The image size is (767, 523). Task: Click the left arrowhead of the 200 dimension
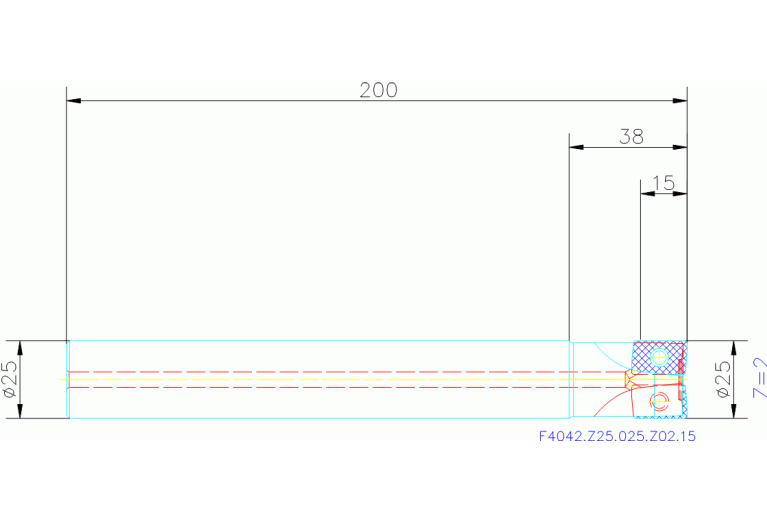click(73, 101)
